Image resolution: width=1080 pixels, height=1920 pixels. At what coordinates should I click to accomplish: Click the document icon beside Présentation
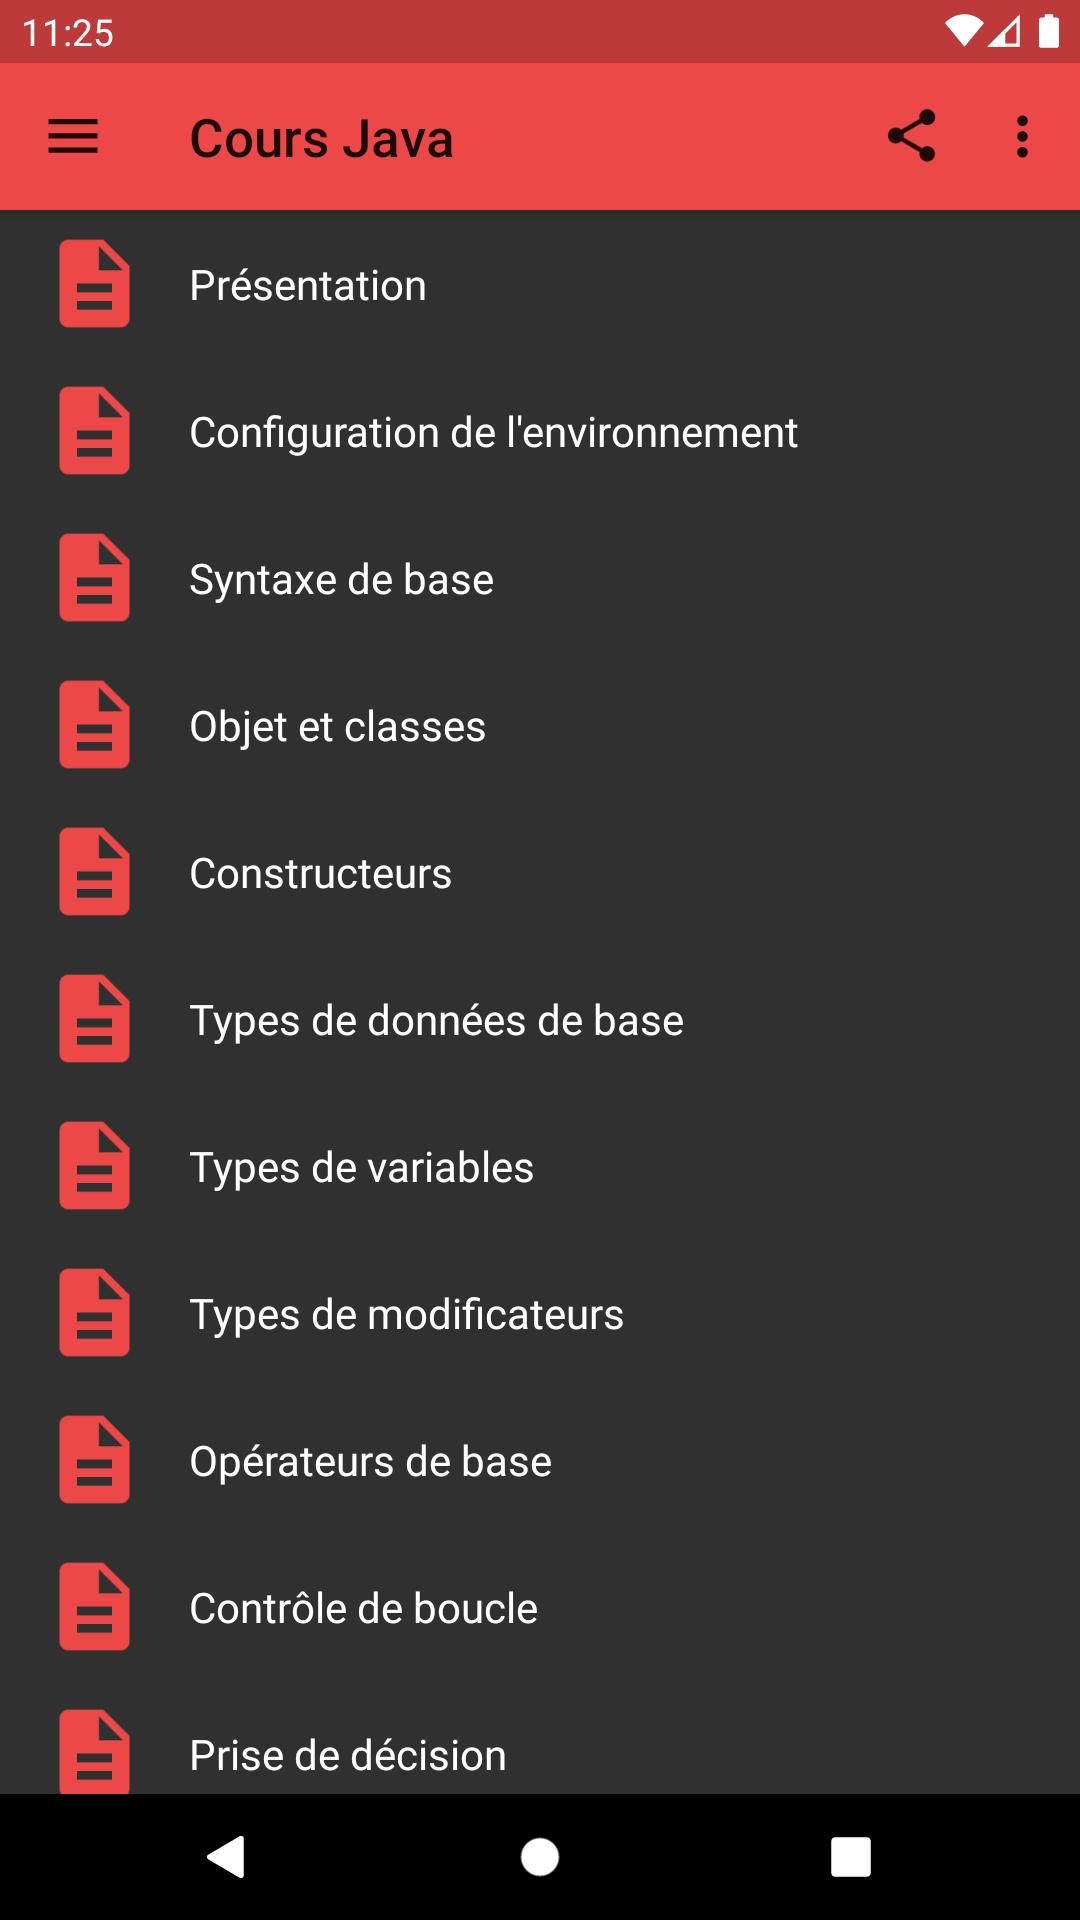(94, 284)
